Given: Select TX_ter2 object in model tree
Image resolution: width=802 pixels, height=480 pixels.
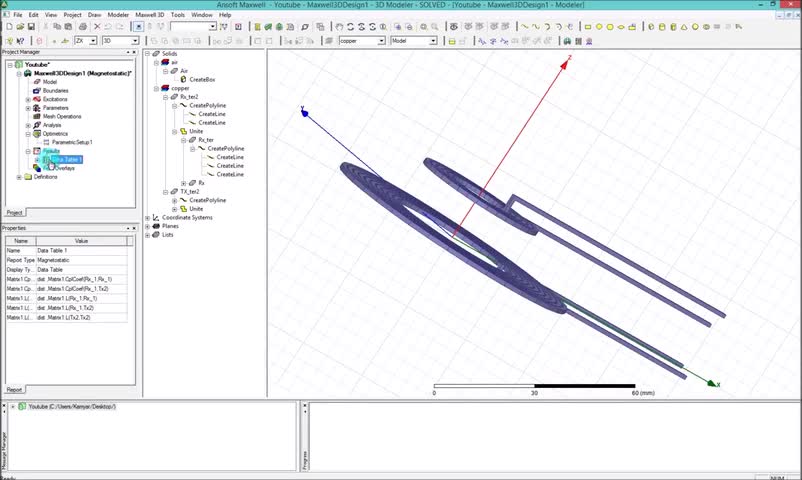Looking at the screenshot, I should [x=190, y=192].
